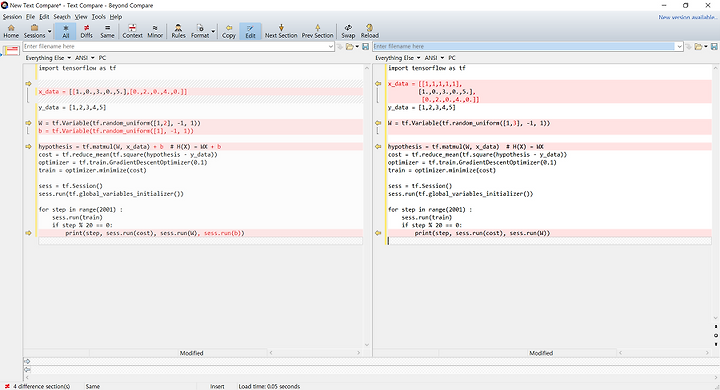Expand the Format dropdown arrow
Screen dimensions: 720x390
click(213, 31)
